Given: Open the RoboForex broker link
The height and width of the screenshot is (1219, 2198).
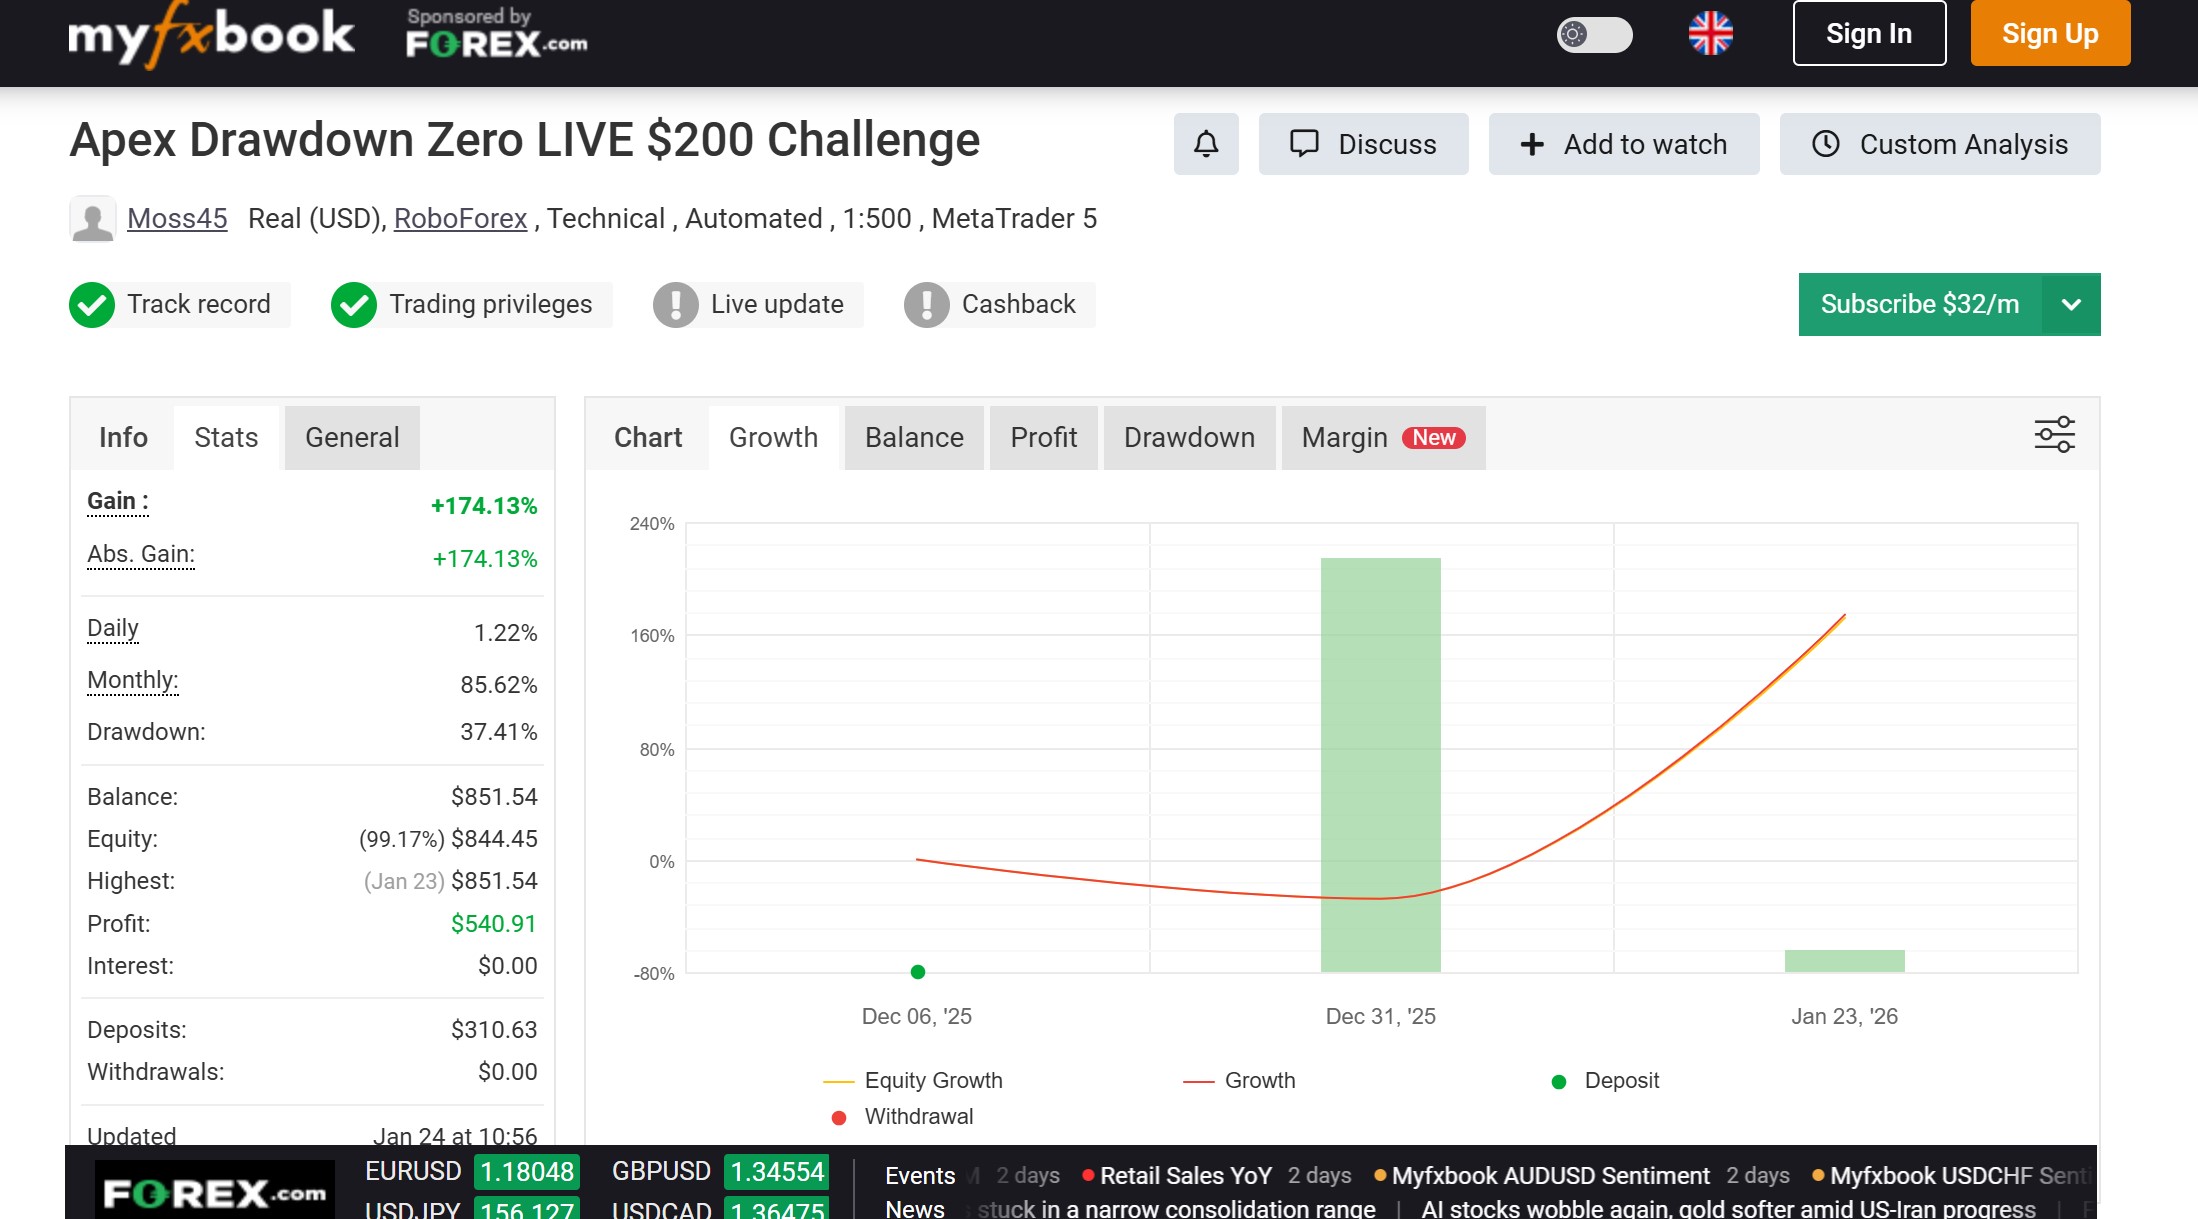Looking at the screenshot, I should (460, 218).
